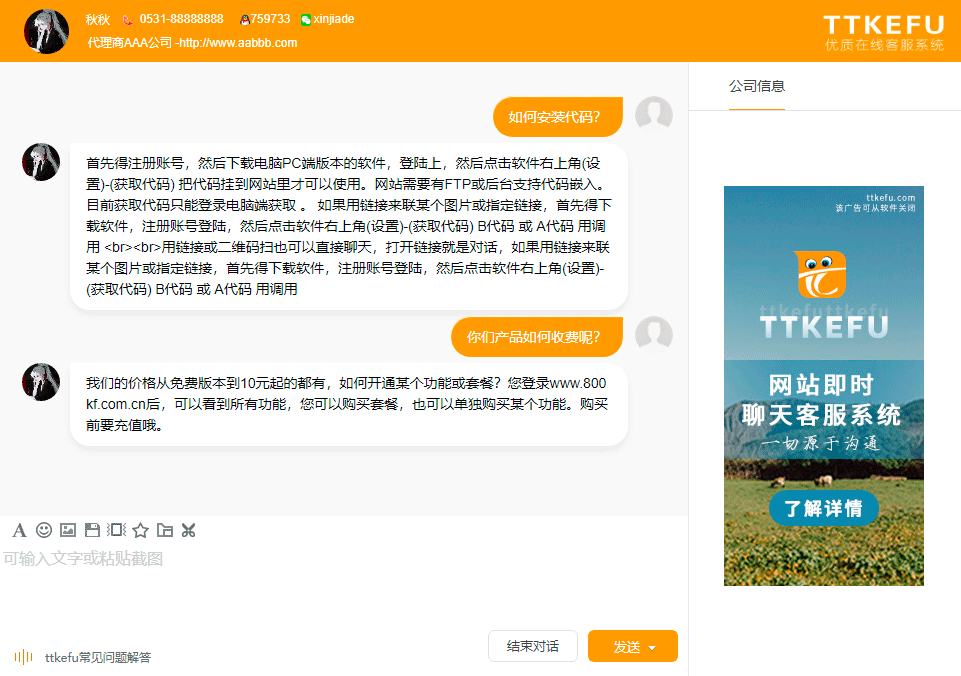
Task: Open the ttkefu常见问题解答 link
Action: pyautogui.click(x=98, y=657)
